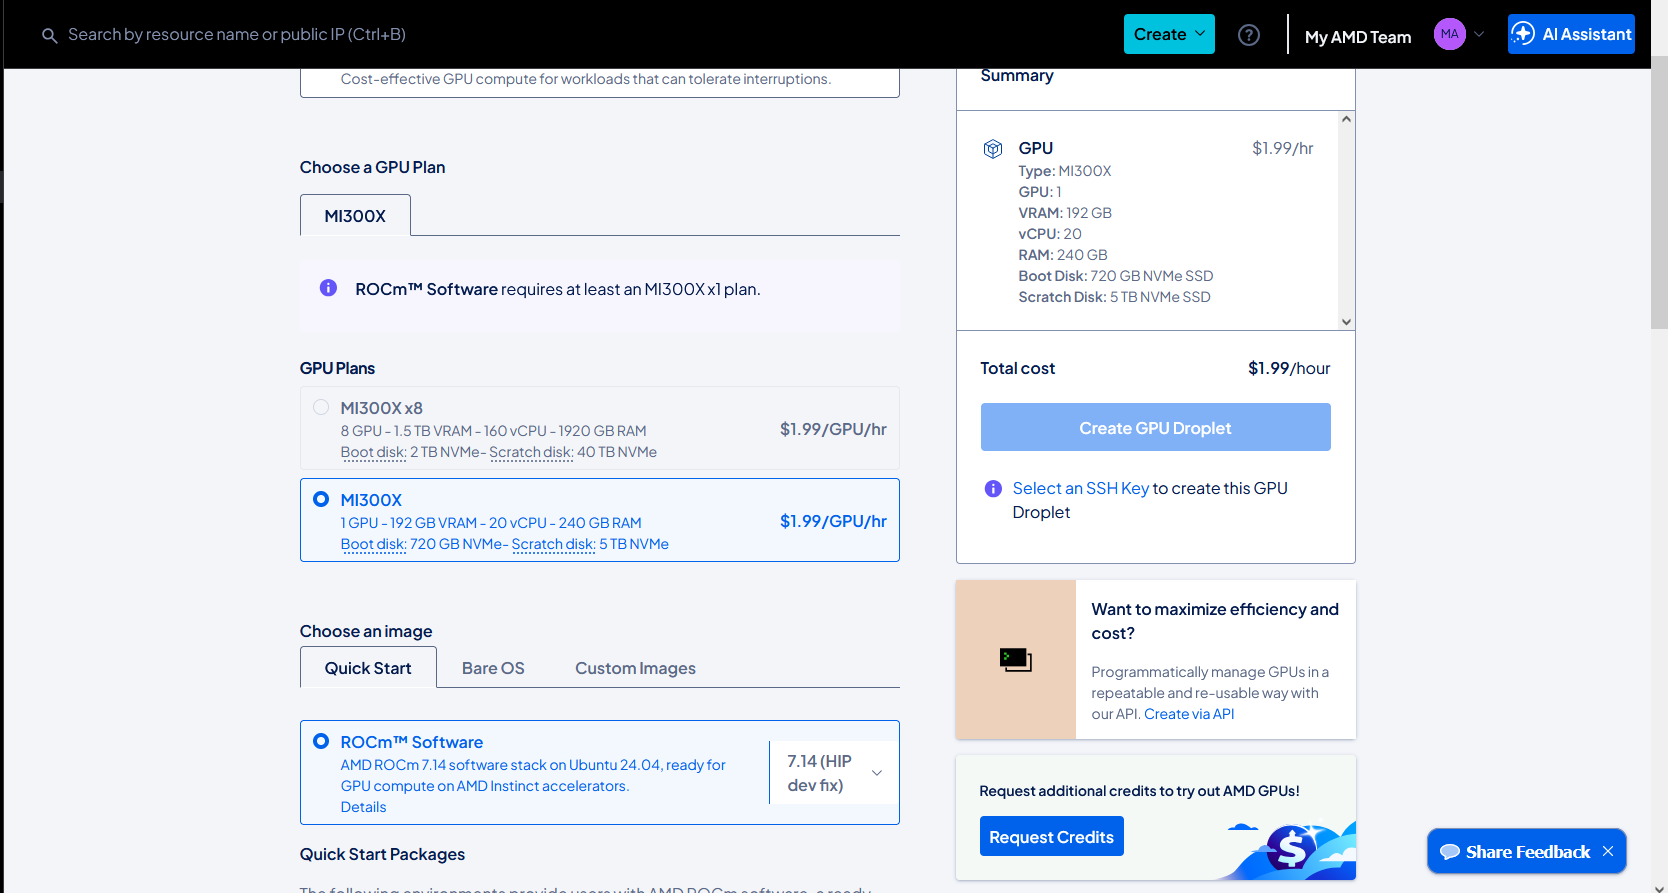The height and width of the screenshot is (893, 1668).
Task: Switch to the MI300X plan tab
Action: tap(355, 216)
